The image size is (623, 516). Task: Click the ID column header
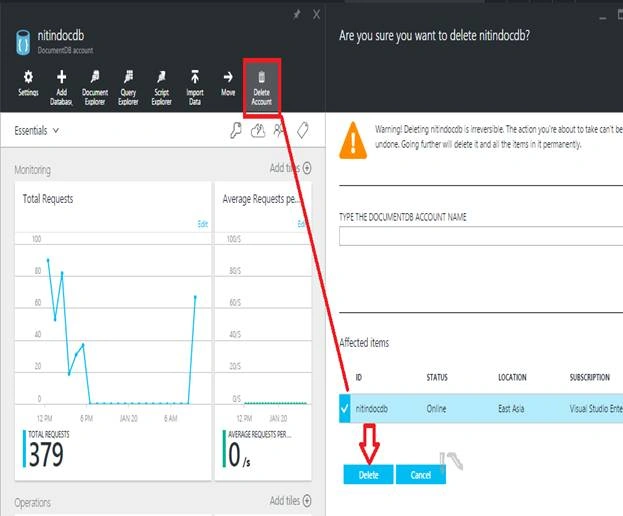point(358,377)
